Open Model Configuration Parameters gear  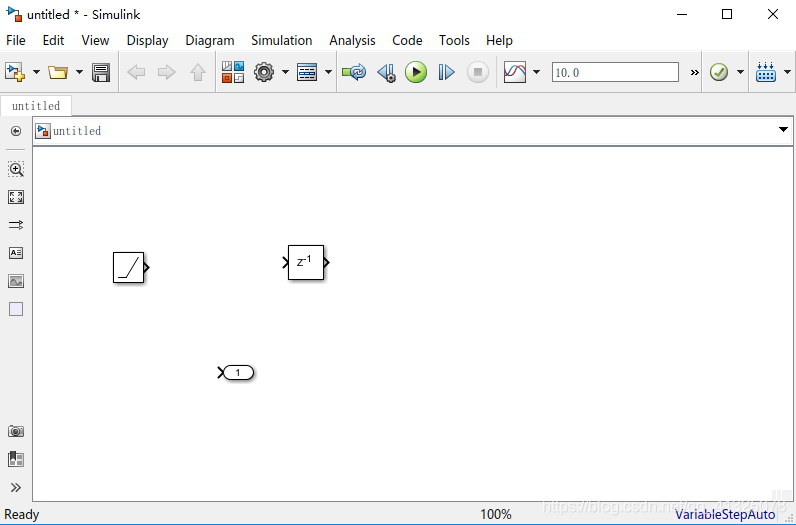[x=264, y=72]
